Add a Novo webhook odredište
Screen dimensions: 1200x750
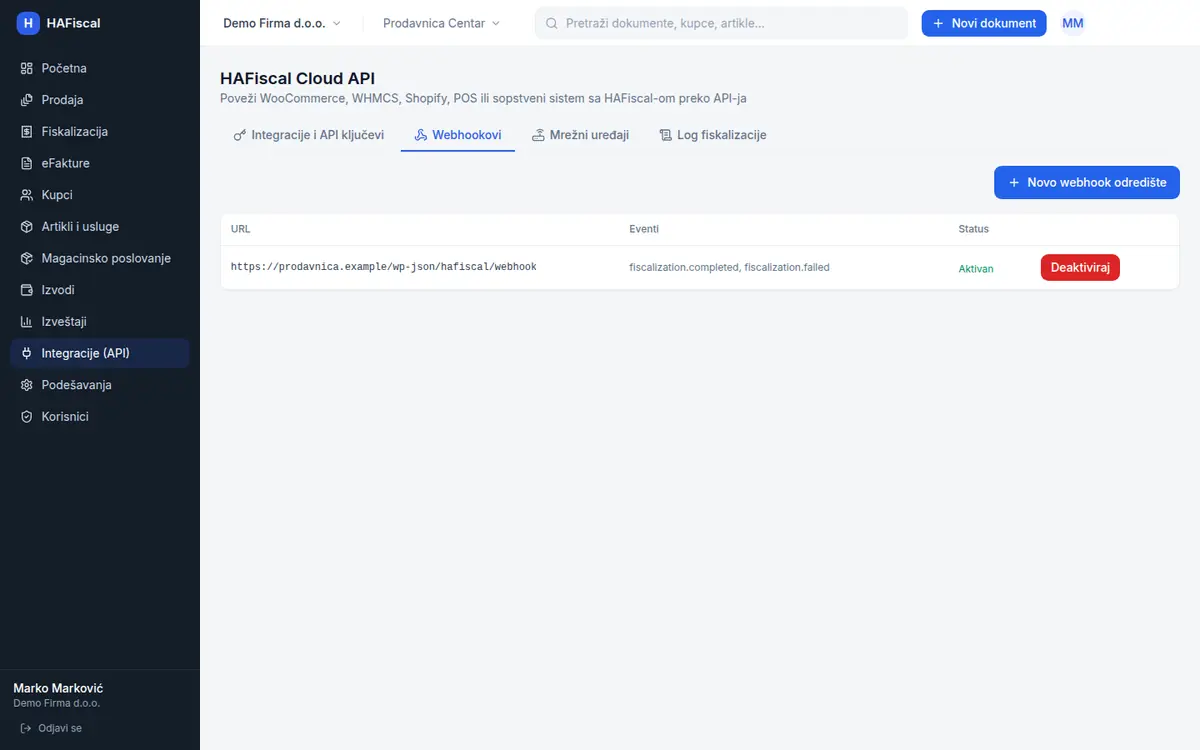1087,183
